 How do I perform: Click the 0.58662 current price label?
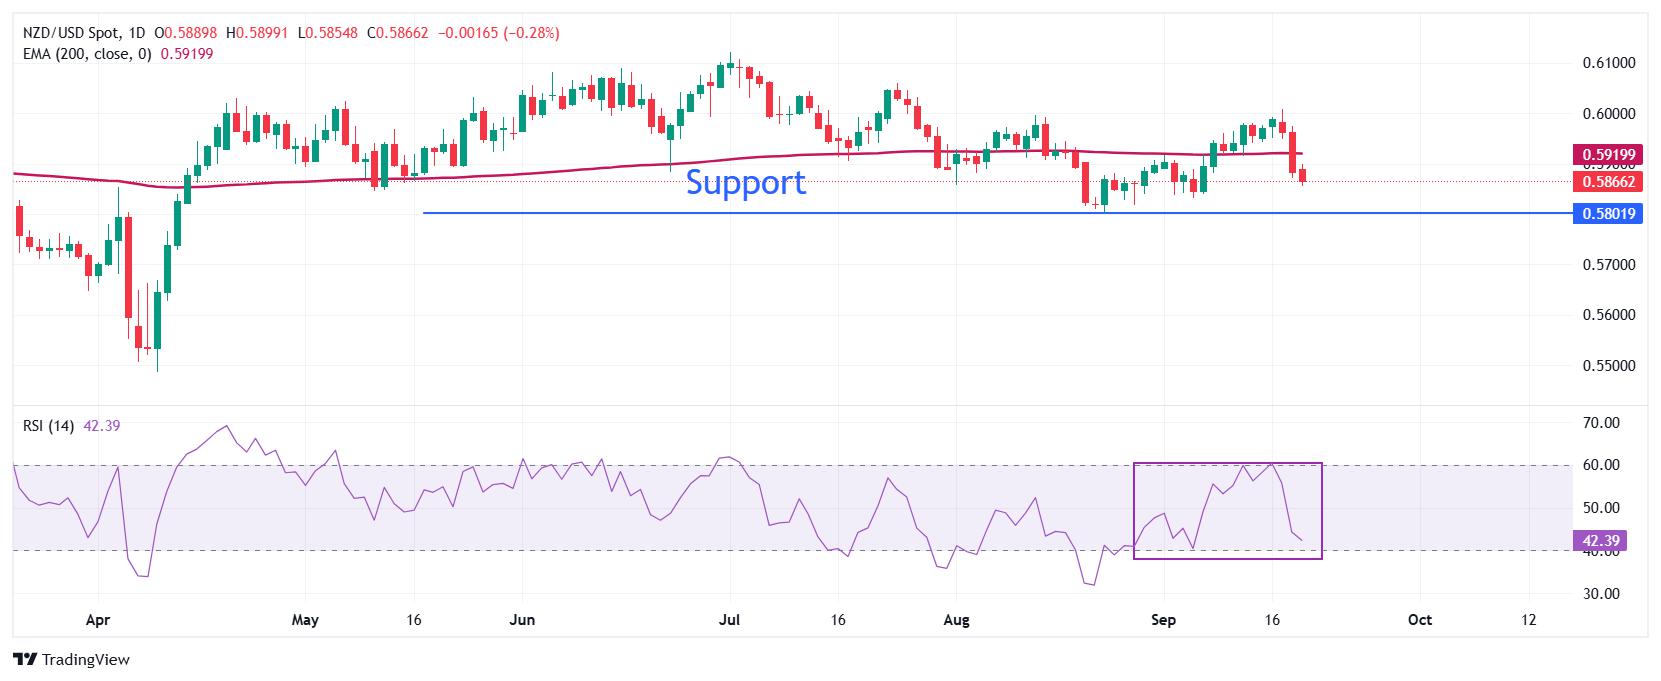tap(1607, 182)
